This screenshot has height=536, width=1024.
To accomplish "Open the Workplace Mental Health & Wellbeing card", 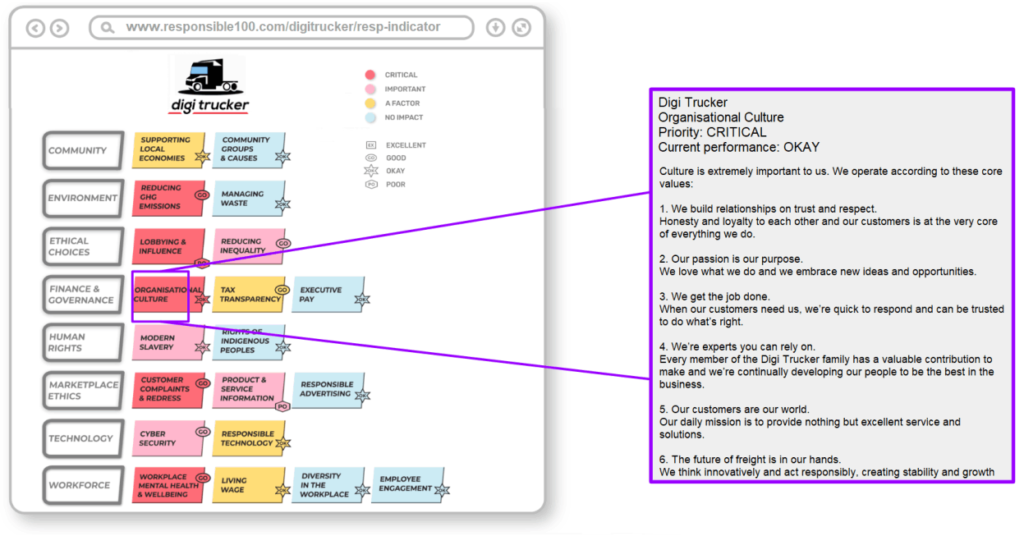I will [168, 486].
